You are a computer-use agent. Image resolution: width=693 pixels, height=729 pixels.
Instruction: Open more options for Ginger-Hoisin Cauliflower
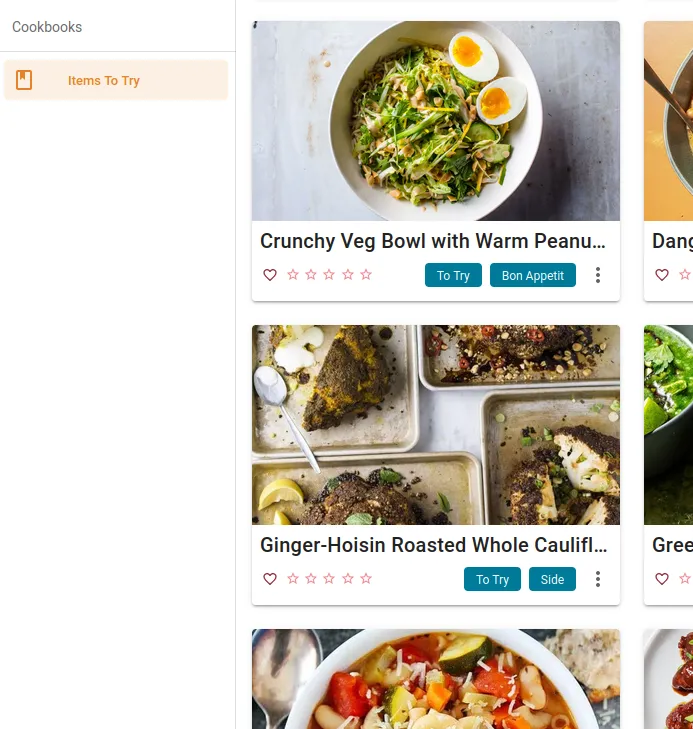598,579
